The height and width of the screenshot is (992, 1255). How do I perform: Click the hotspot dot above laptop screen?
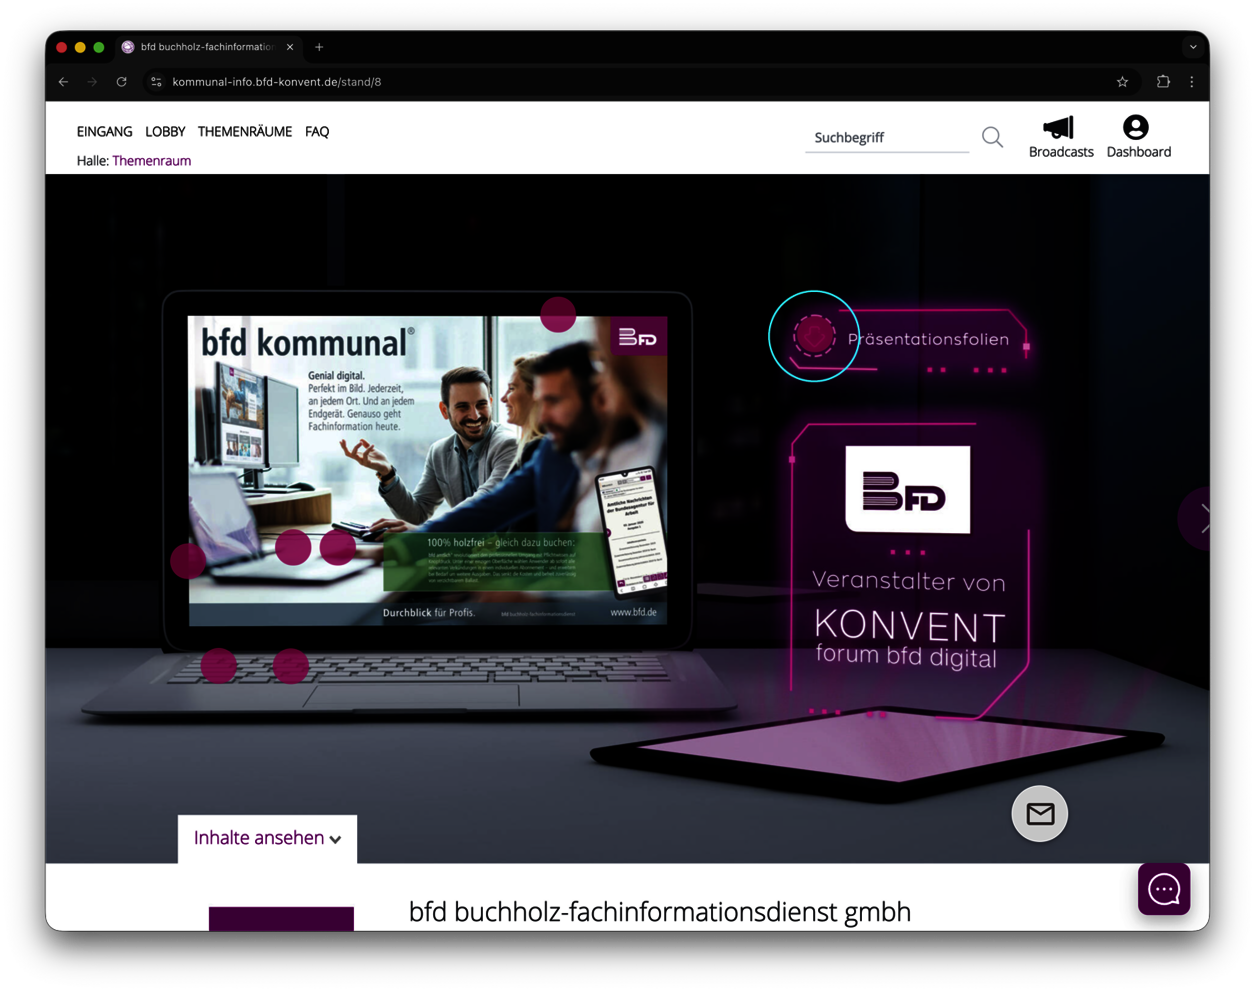coord(558,314)
